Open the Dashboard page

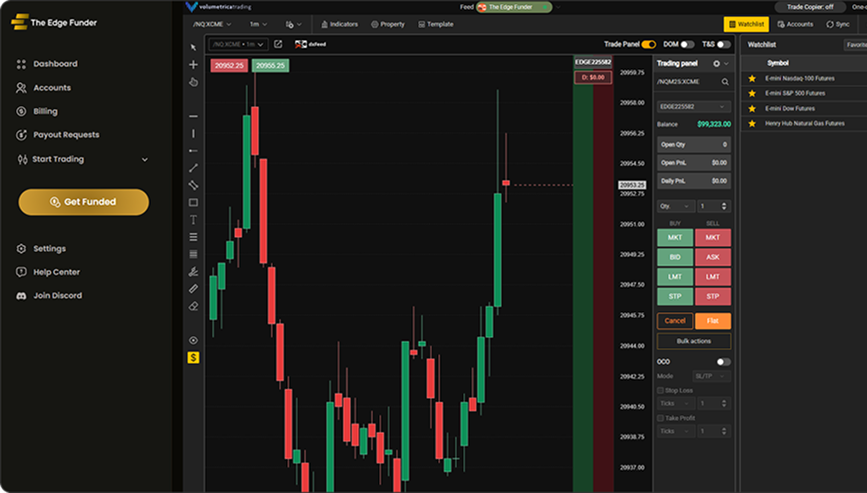(x=48, y=64)
